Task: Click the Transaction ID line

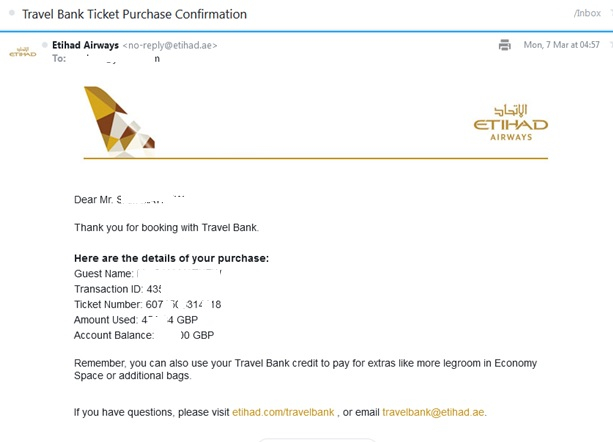Action: click(x=118, y=289)
